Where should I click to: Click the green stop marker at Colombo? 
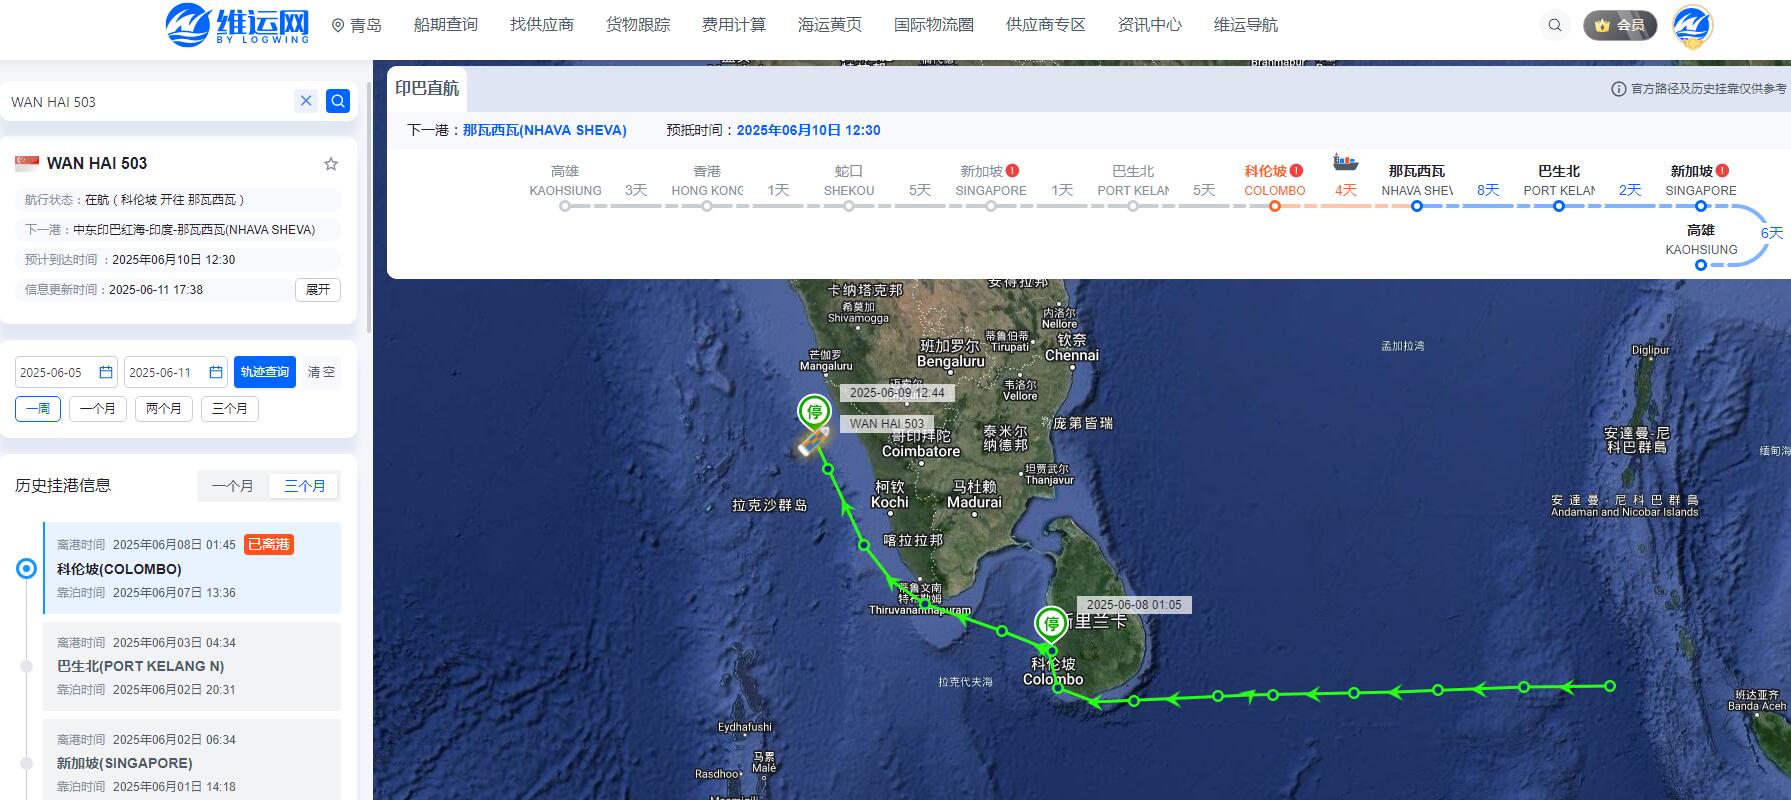click(1051, 625)
